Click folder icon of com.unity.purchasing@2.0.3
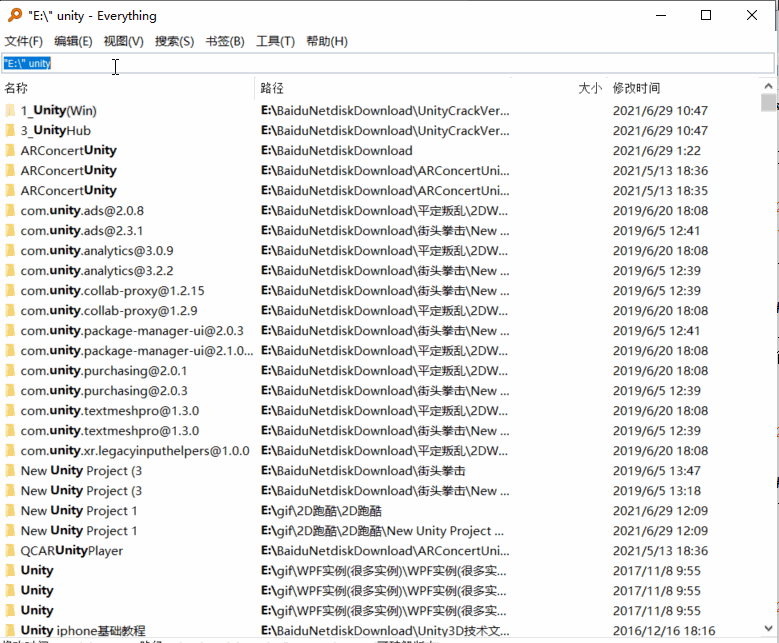Screen dimensions: 779x643 (x=10, y=391)
